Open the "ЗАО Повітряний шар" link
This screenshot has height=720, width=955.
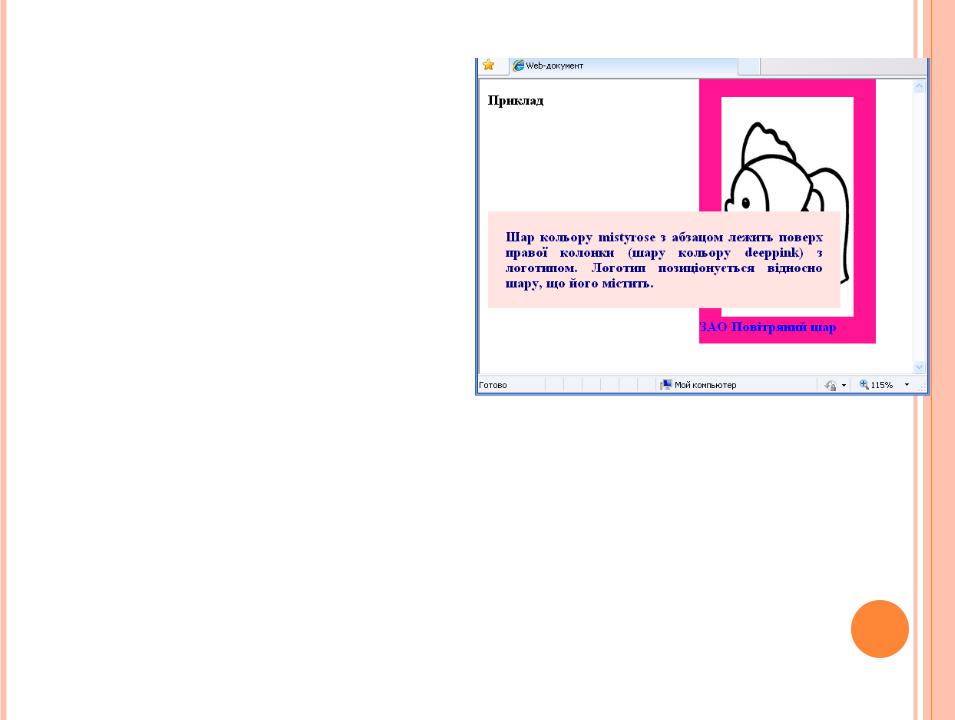(x=767, y=327)
